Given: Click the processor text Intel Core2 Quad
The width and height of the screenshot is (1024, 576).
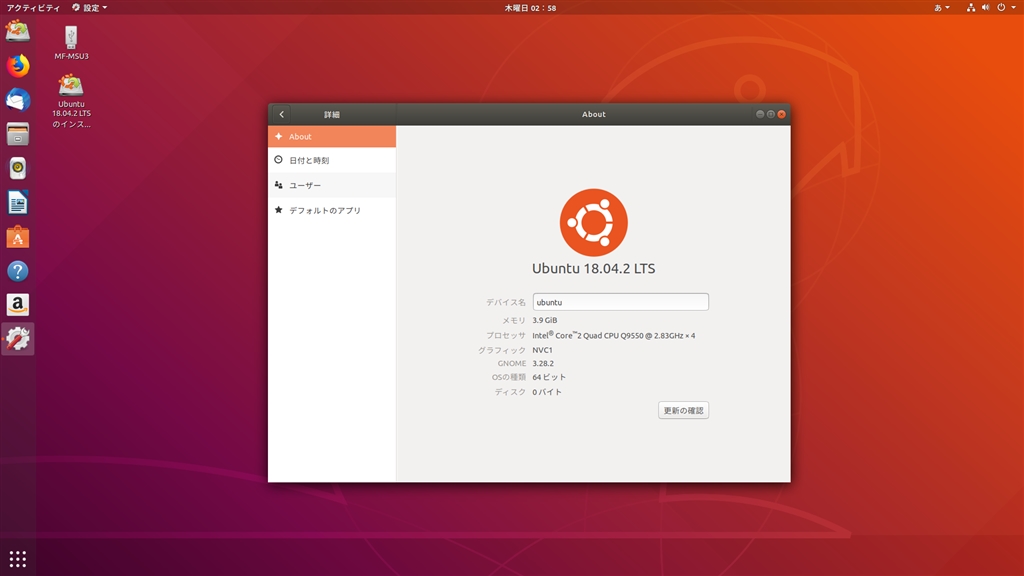Looking at the screenshot, I should pos(614,335).
